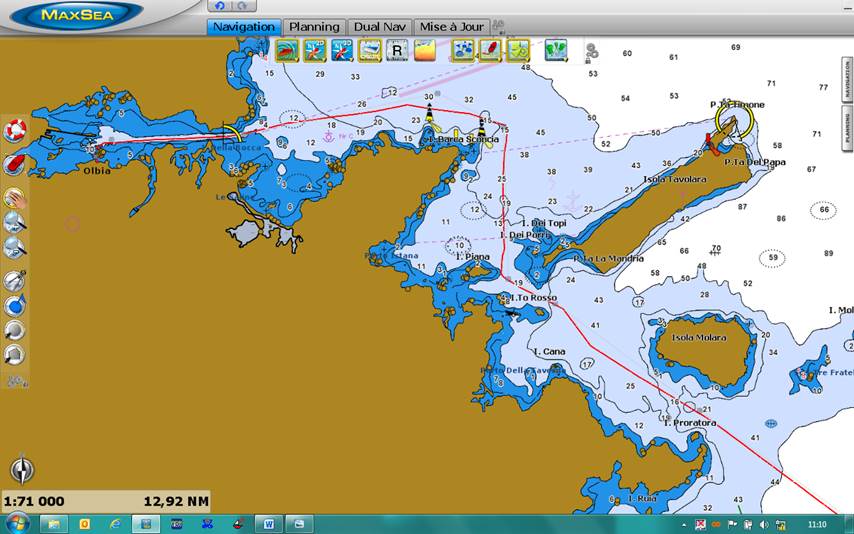Open the Dual Nav tab
The width and height of the screenshot is (854, 534).
tap(379, 27)
